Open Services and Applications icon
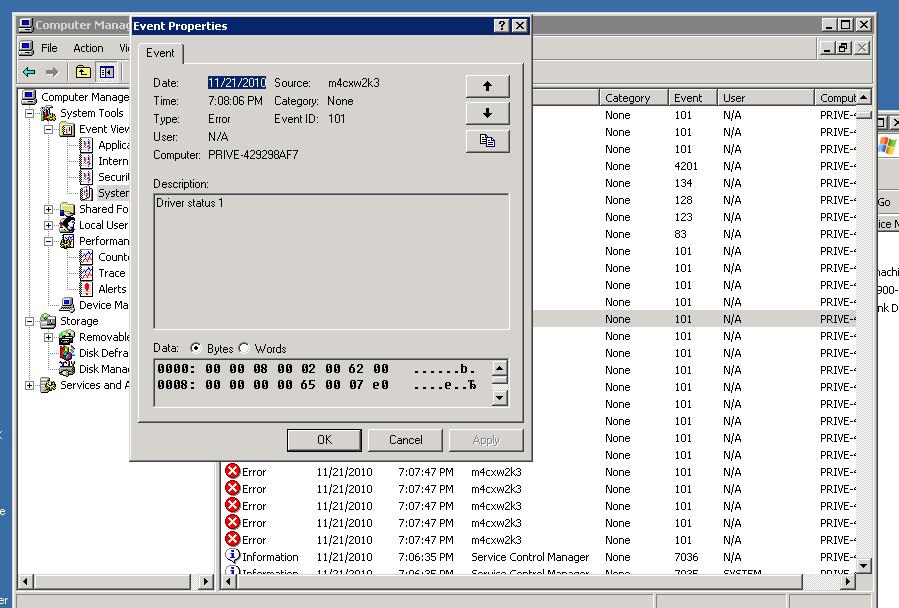Screen dimensions: 899x608 click(48, 385)
